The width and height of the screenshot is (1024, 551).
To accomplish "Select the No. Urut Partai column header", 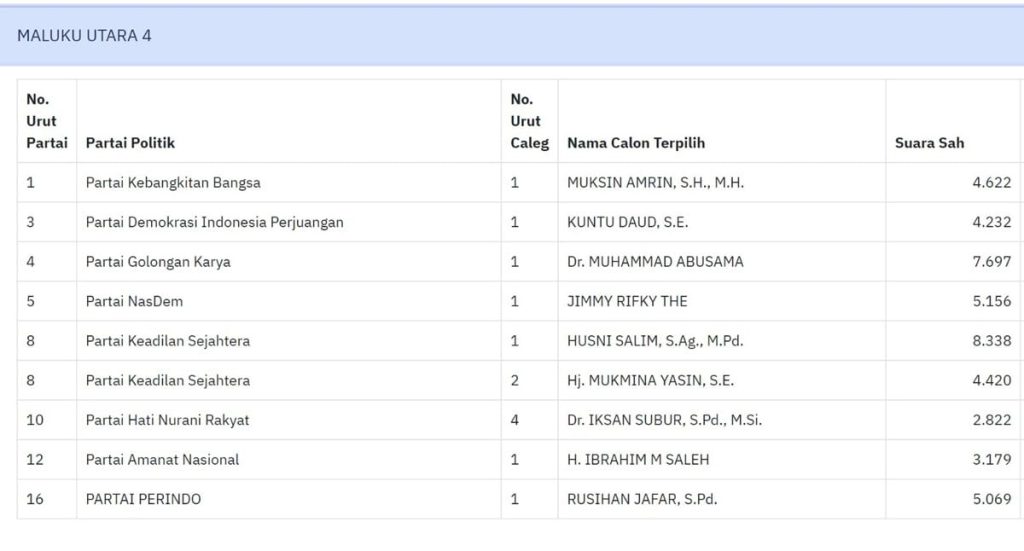I will pos(46,121).
